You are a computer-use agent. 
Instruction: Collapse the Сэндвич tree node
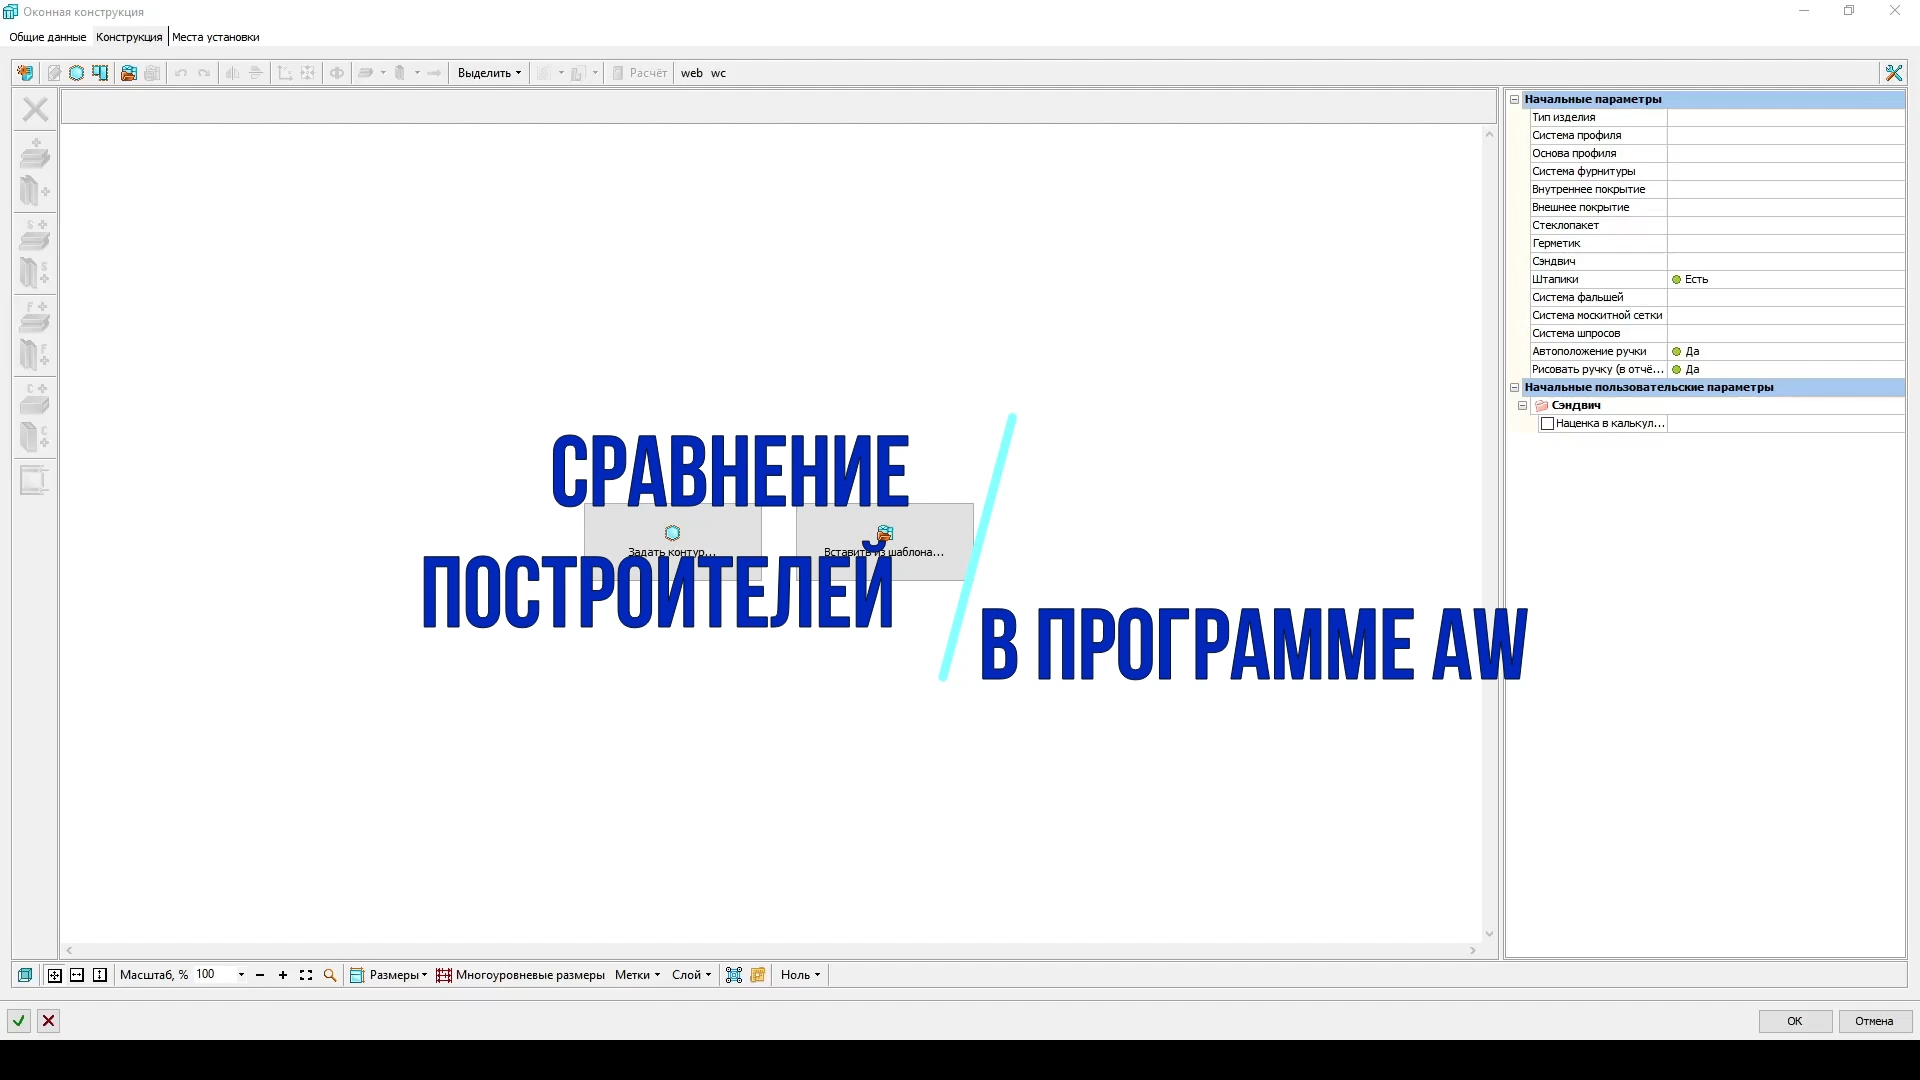(x=1522, y=406)
